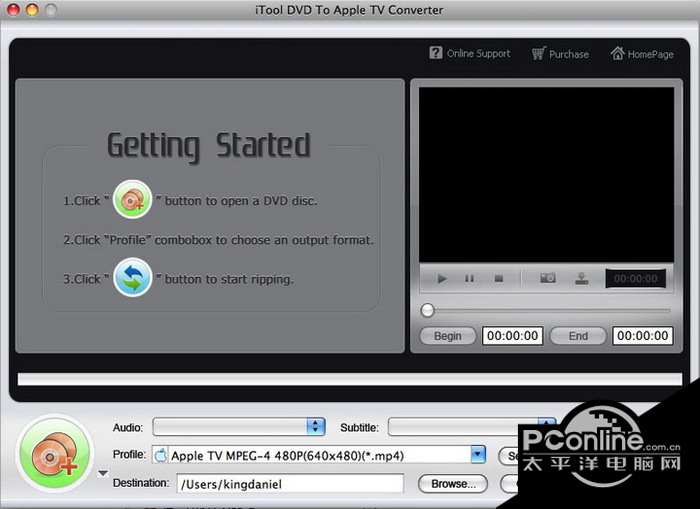
Task: Click the Online Support question mark icon
Action: pyautogui.click(x=435, y=53)
